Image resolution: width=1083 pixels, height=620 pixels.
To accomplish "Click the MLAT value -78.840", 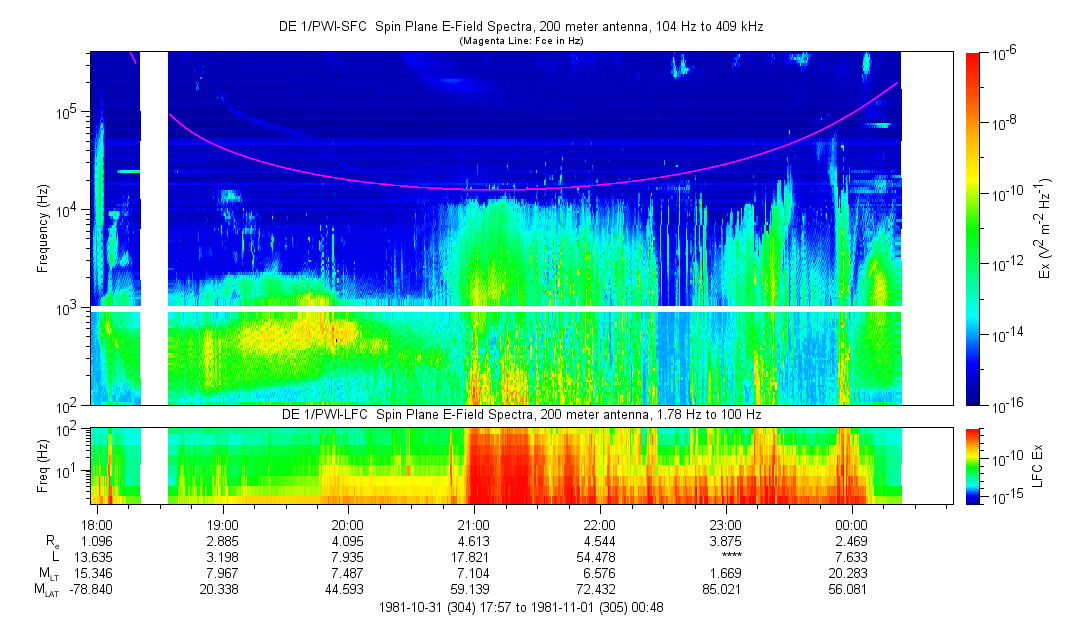I will coord(91,589).
